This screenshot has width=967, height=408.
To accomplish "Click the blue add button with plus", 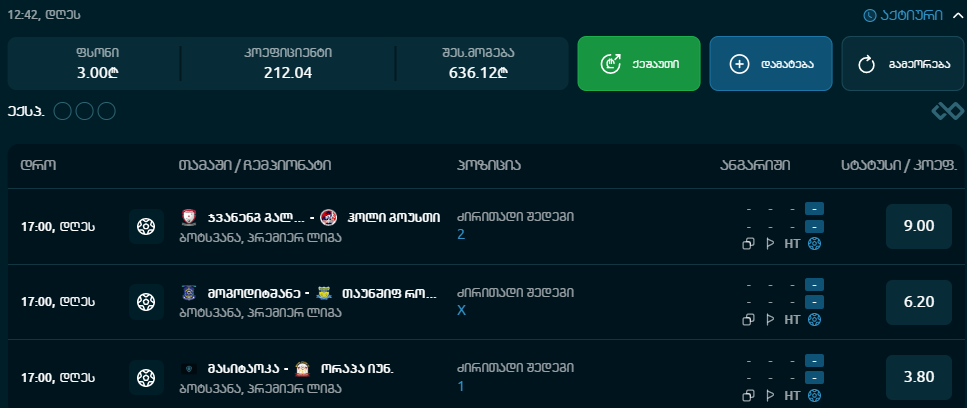I will tap(771, 63).
